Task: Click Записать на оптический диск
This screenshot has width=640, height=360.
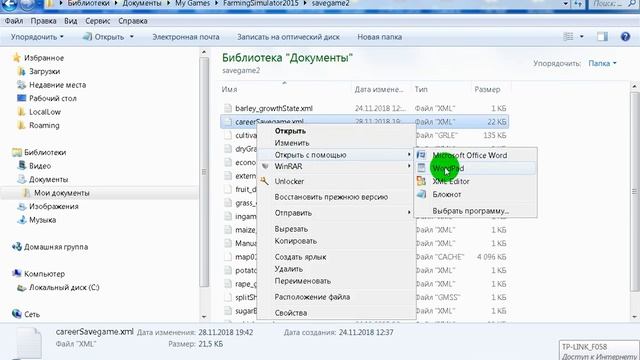Action: coord(288,37)
